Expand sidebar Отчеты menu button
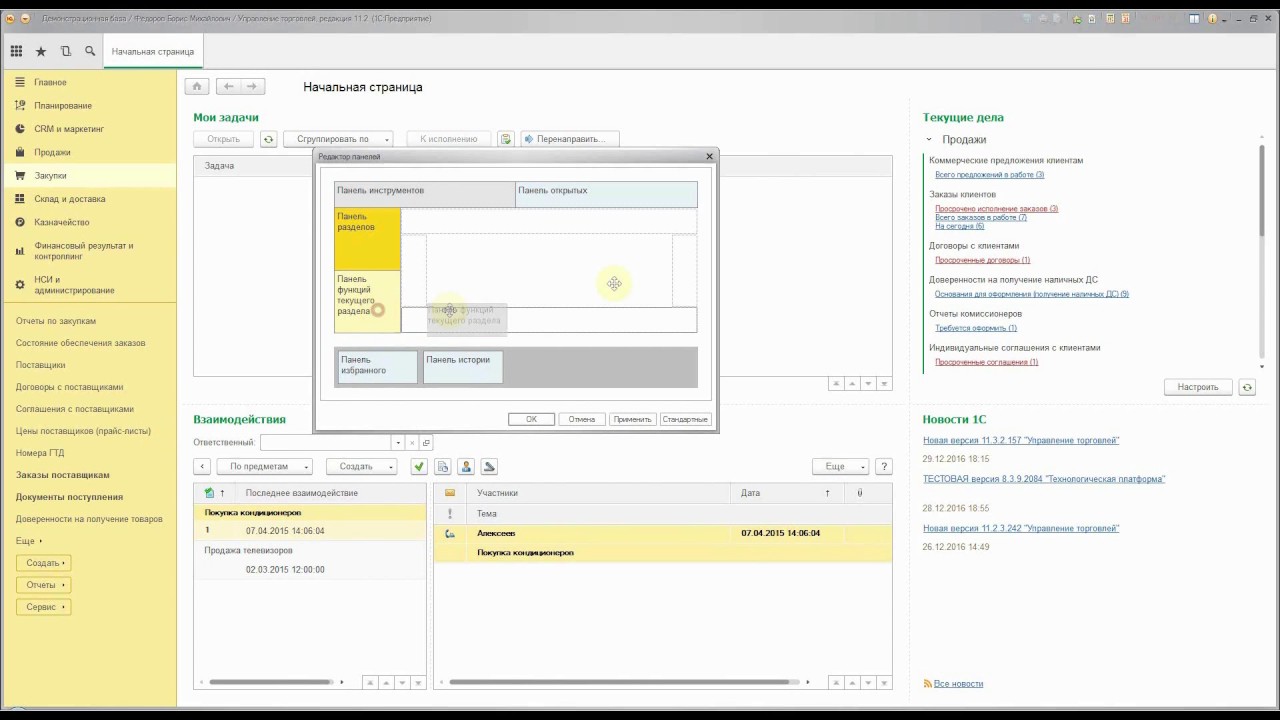 click(43, 585)
